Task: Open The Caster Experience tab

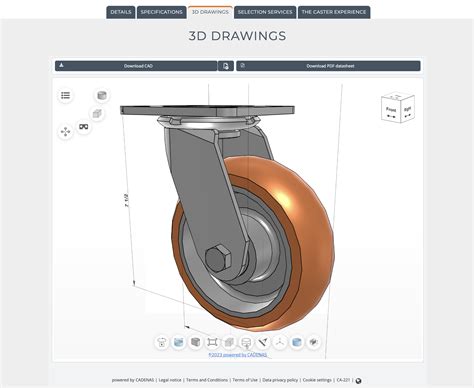Action: [x=334, y=12]
